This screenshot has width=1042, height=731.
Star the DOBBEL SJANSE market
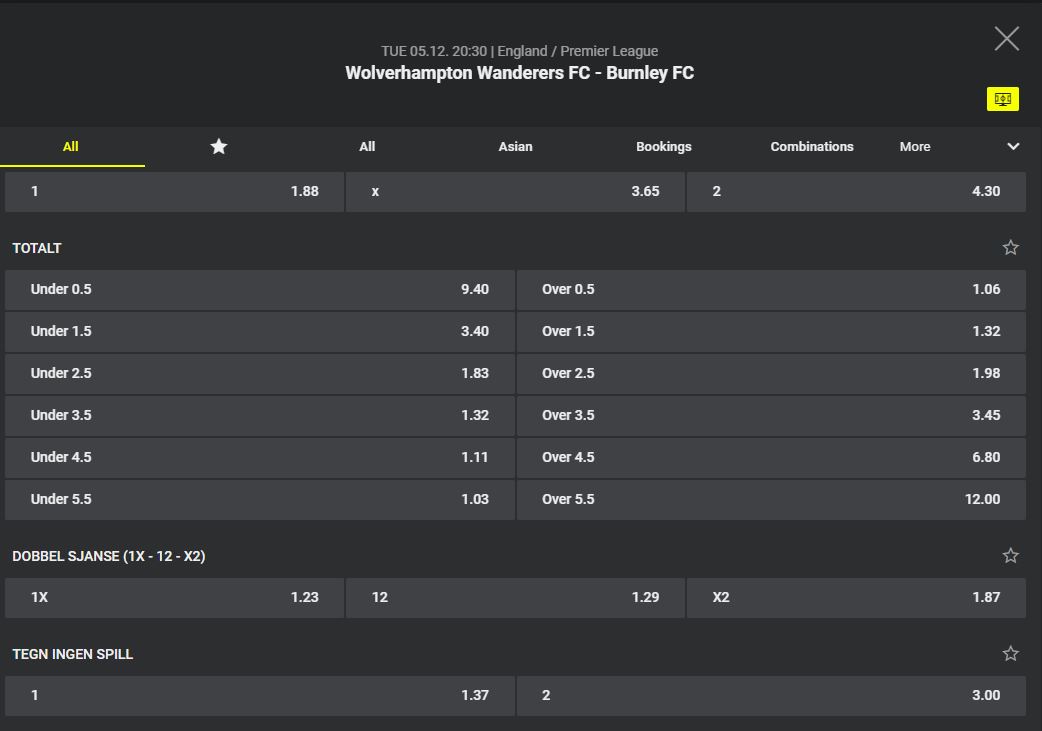1010,556
